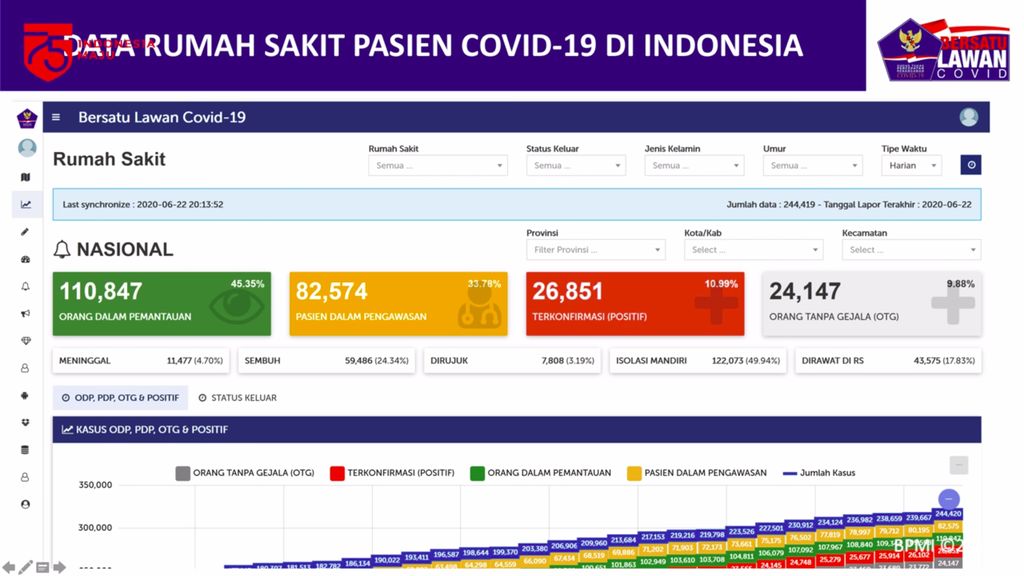Click the DIRUJUK 7,808 stat box
The height and width of the screenshot is (576, 1024).
[x=512, y=360]
